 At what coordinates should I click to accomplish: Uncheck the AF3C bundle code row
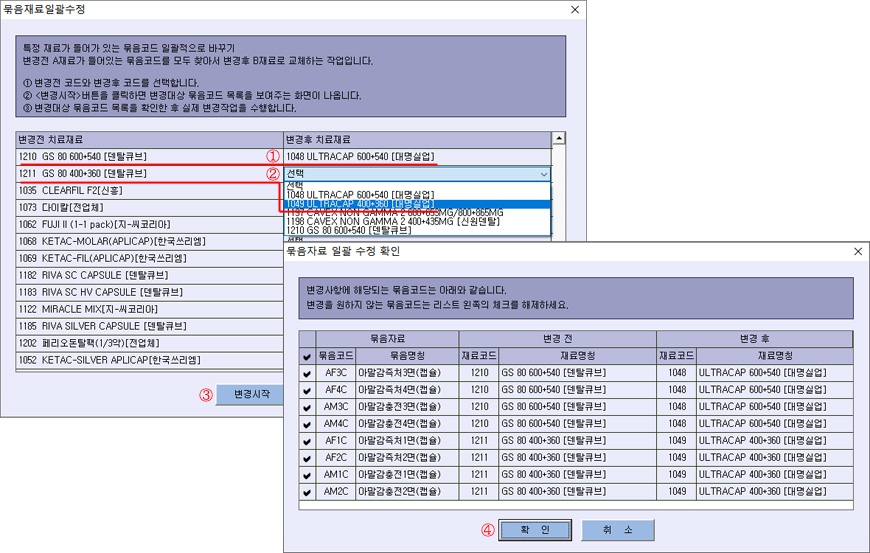click(307, 372)
